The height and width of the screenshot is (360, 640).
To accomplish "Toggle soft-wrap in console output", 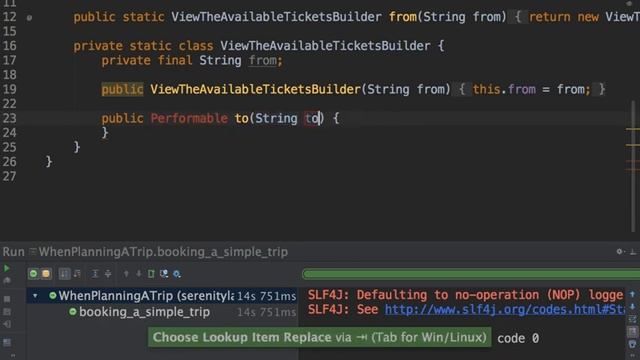I will pyautogui.click(x=632, y=319).
